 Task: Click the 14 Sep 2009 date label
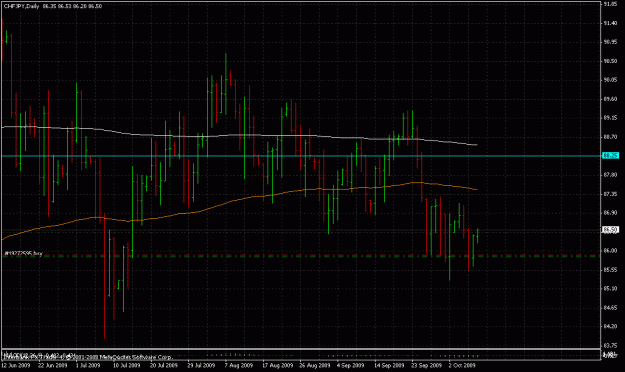point(389,365)
